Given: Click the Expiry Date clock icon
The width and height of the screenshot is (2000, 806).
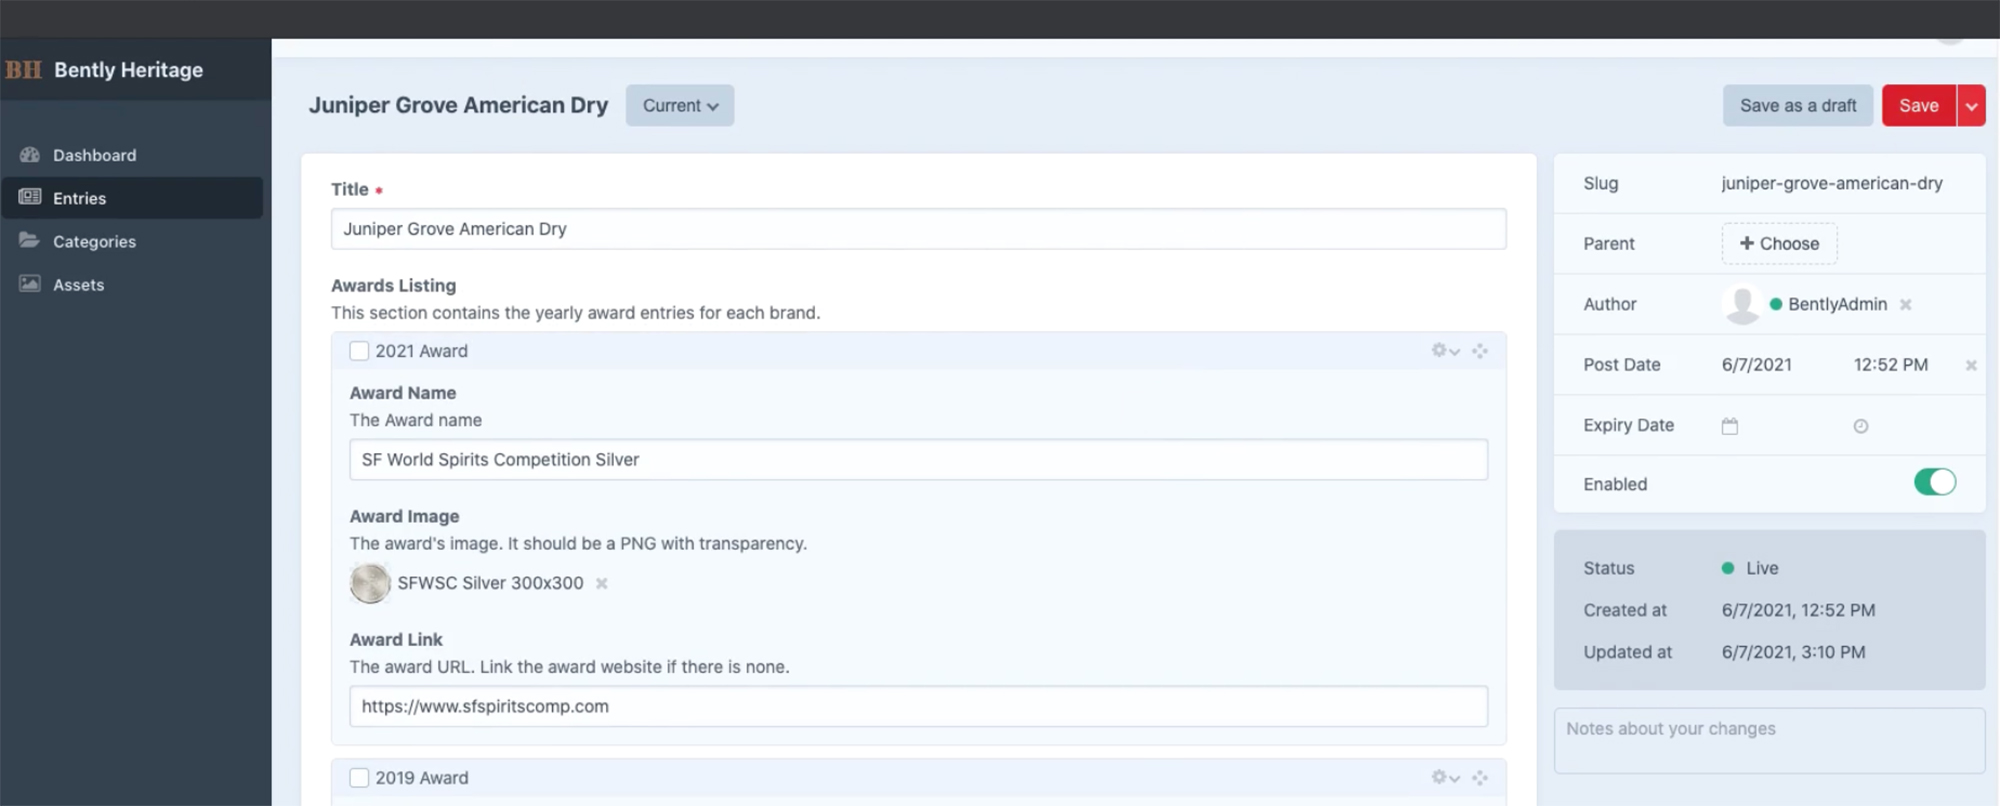Looking at the screenshot, I should tap(1860, 426).
